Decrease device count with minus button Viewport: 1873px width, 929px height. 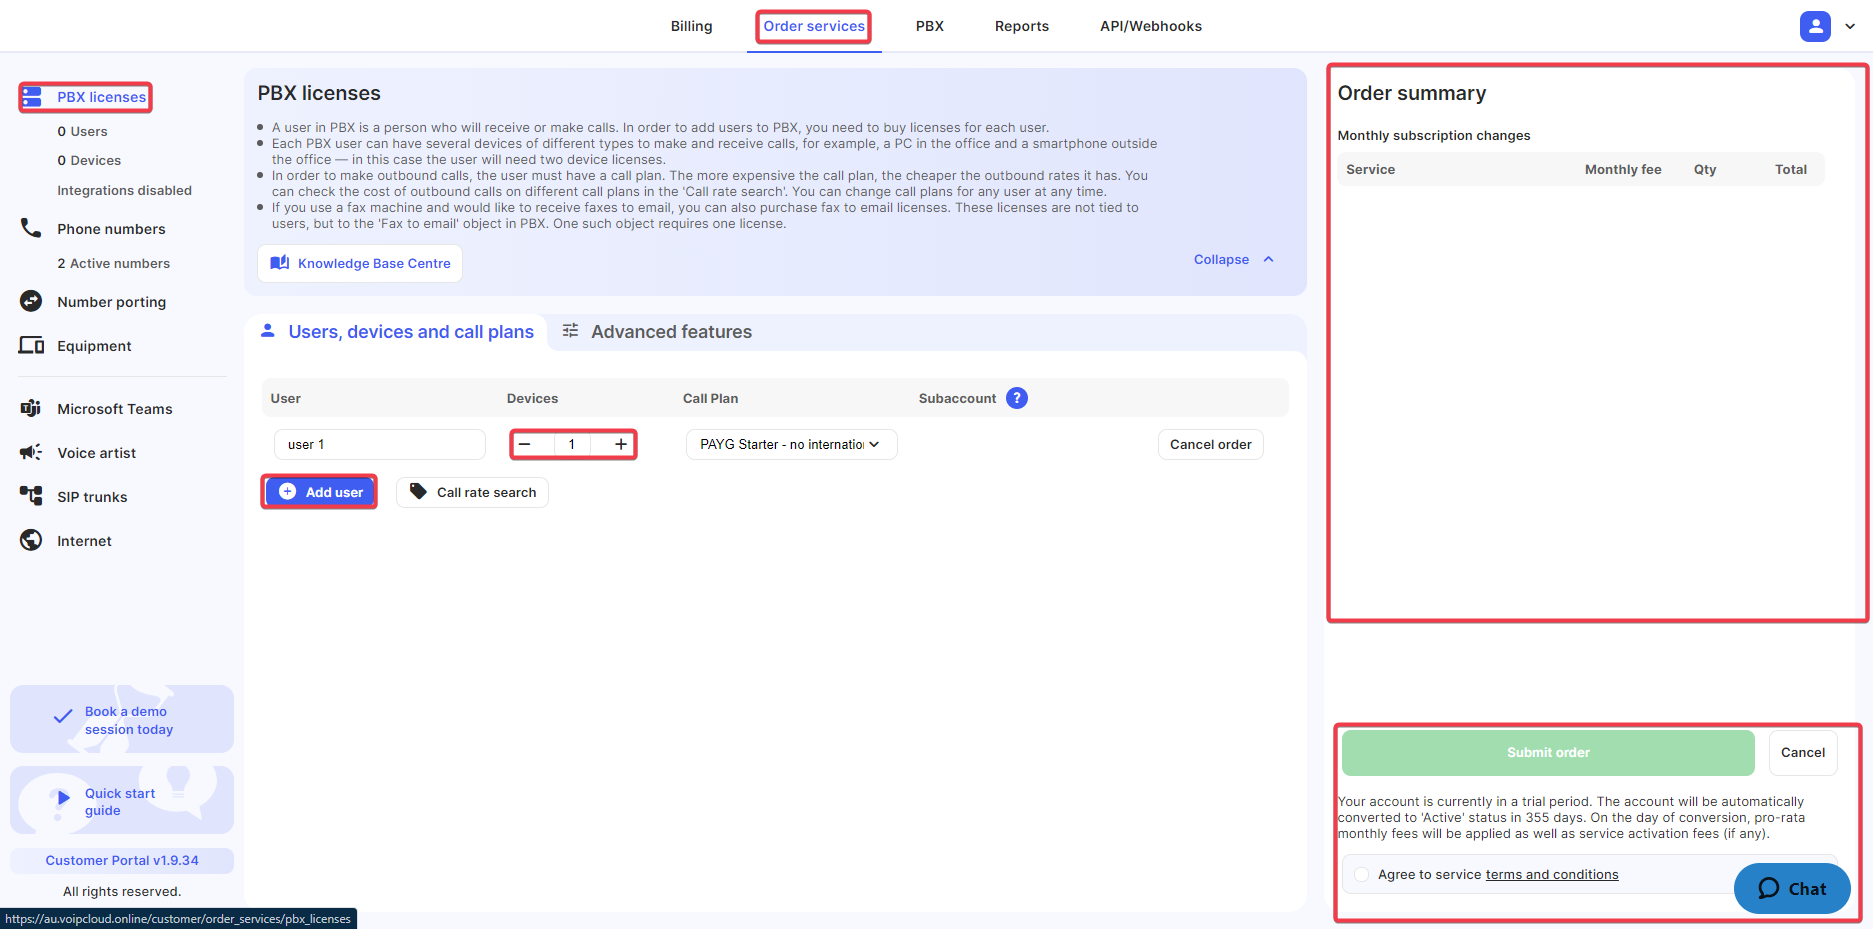[524, 444]
